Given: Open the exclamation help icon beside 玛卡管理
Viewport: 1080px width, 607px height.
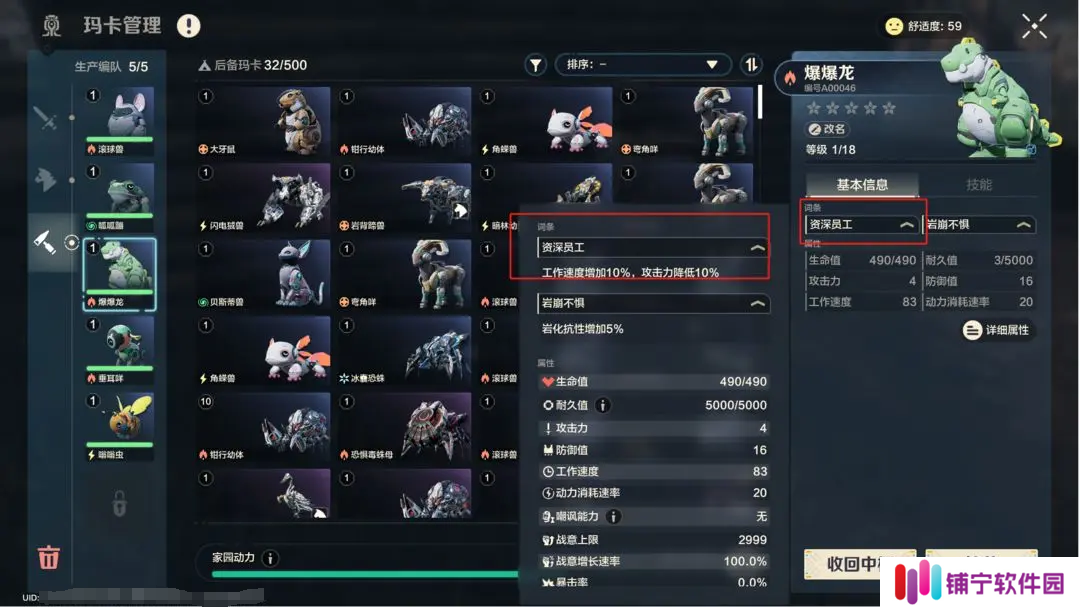Looking at the screenshot, I should point(188,25).
